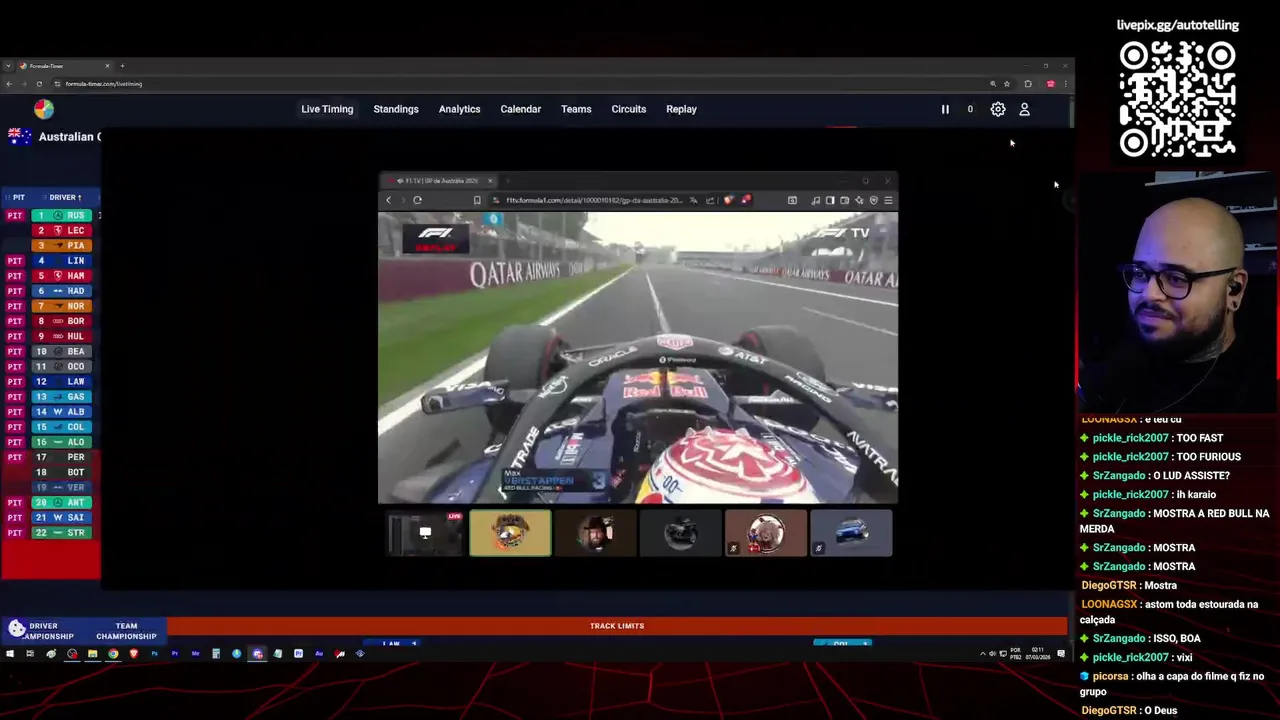Go back in the F1 TV browser

(x=388, y=200)
